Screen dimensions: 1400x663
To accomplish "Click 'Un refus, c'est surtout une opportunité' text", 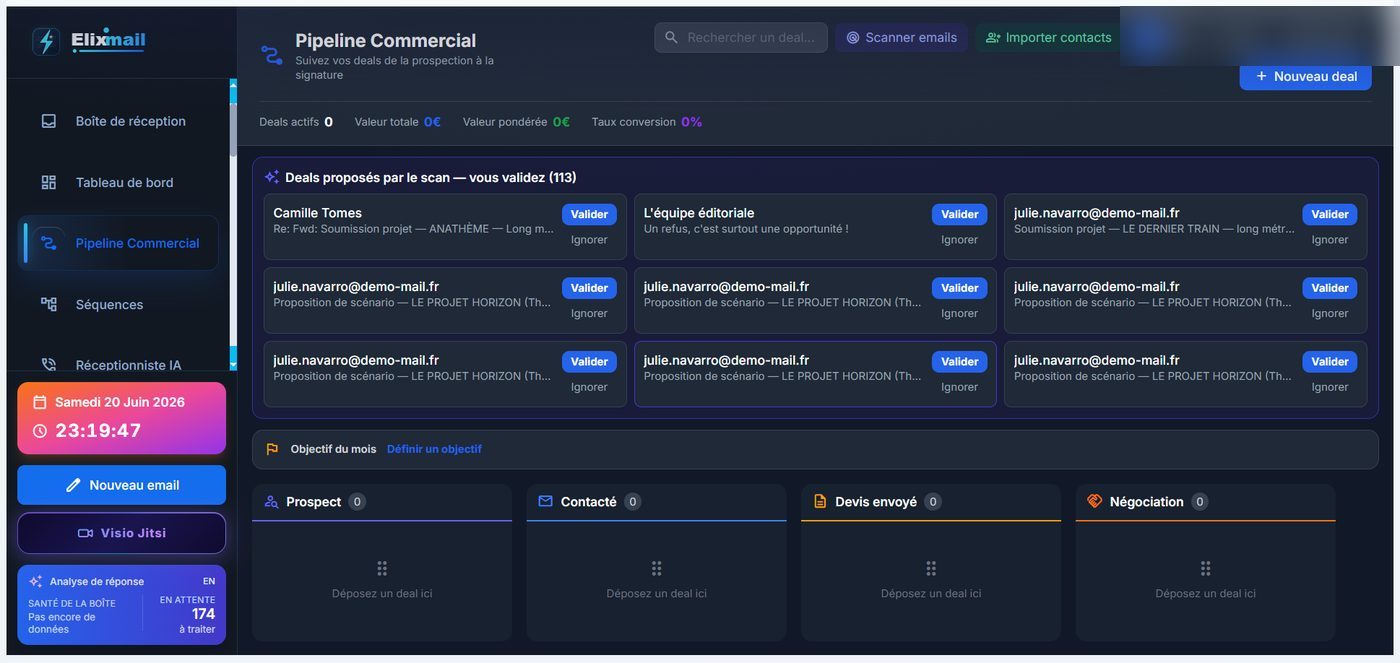I will pyautogui.click(x=746, y=229).
